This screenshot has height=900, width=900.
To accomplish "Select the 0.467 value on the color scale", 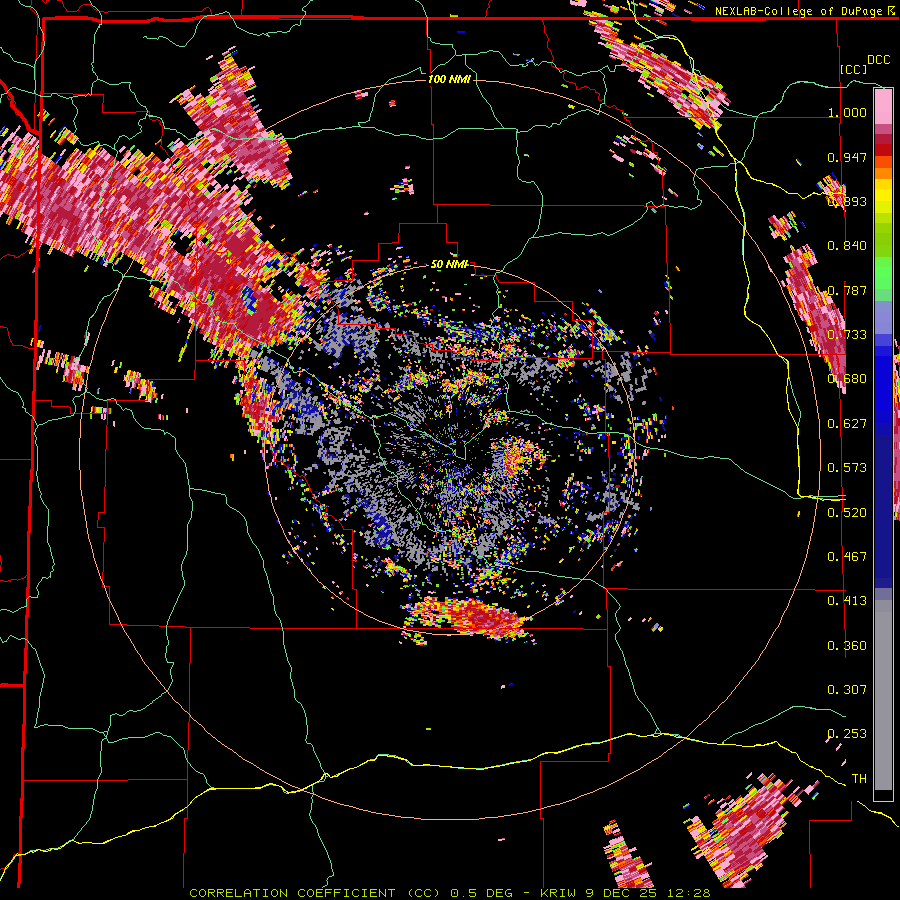I will 847,556.
